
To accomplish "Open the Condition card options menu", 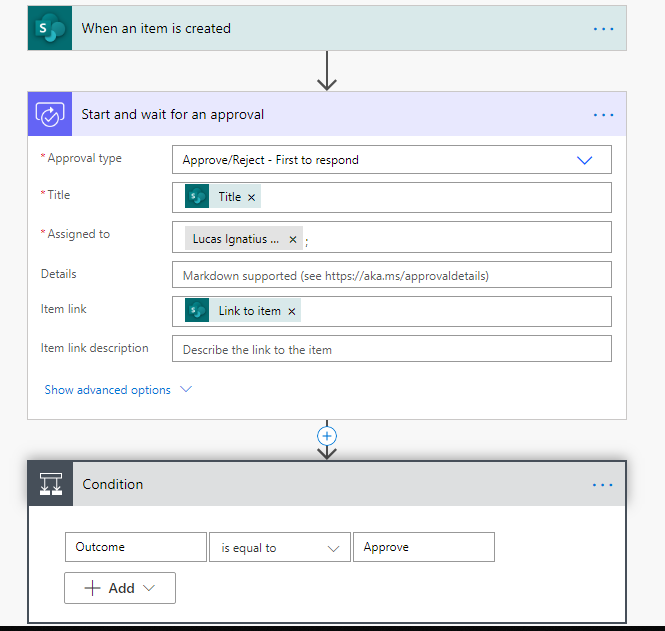I will pyautogui.click(x=603, y=485).
